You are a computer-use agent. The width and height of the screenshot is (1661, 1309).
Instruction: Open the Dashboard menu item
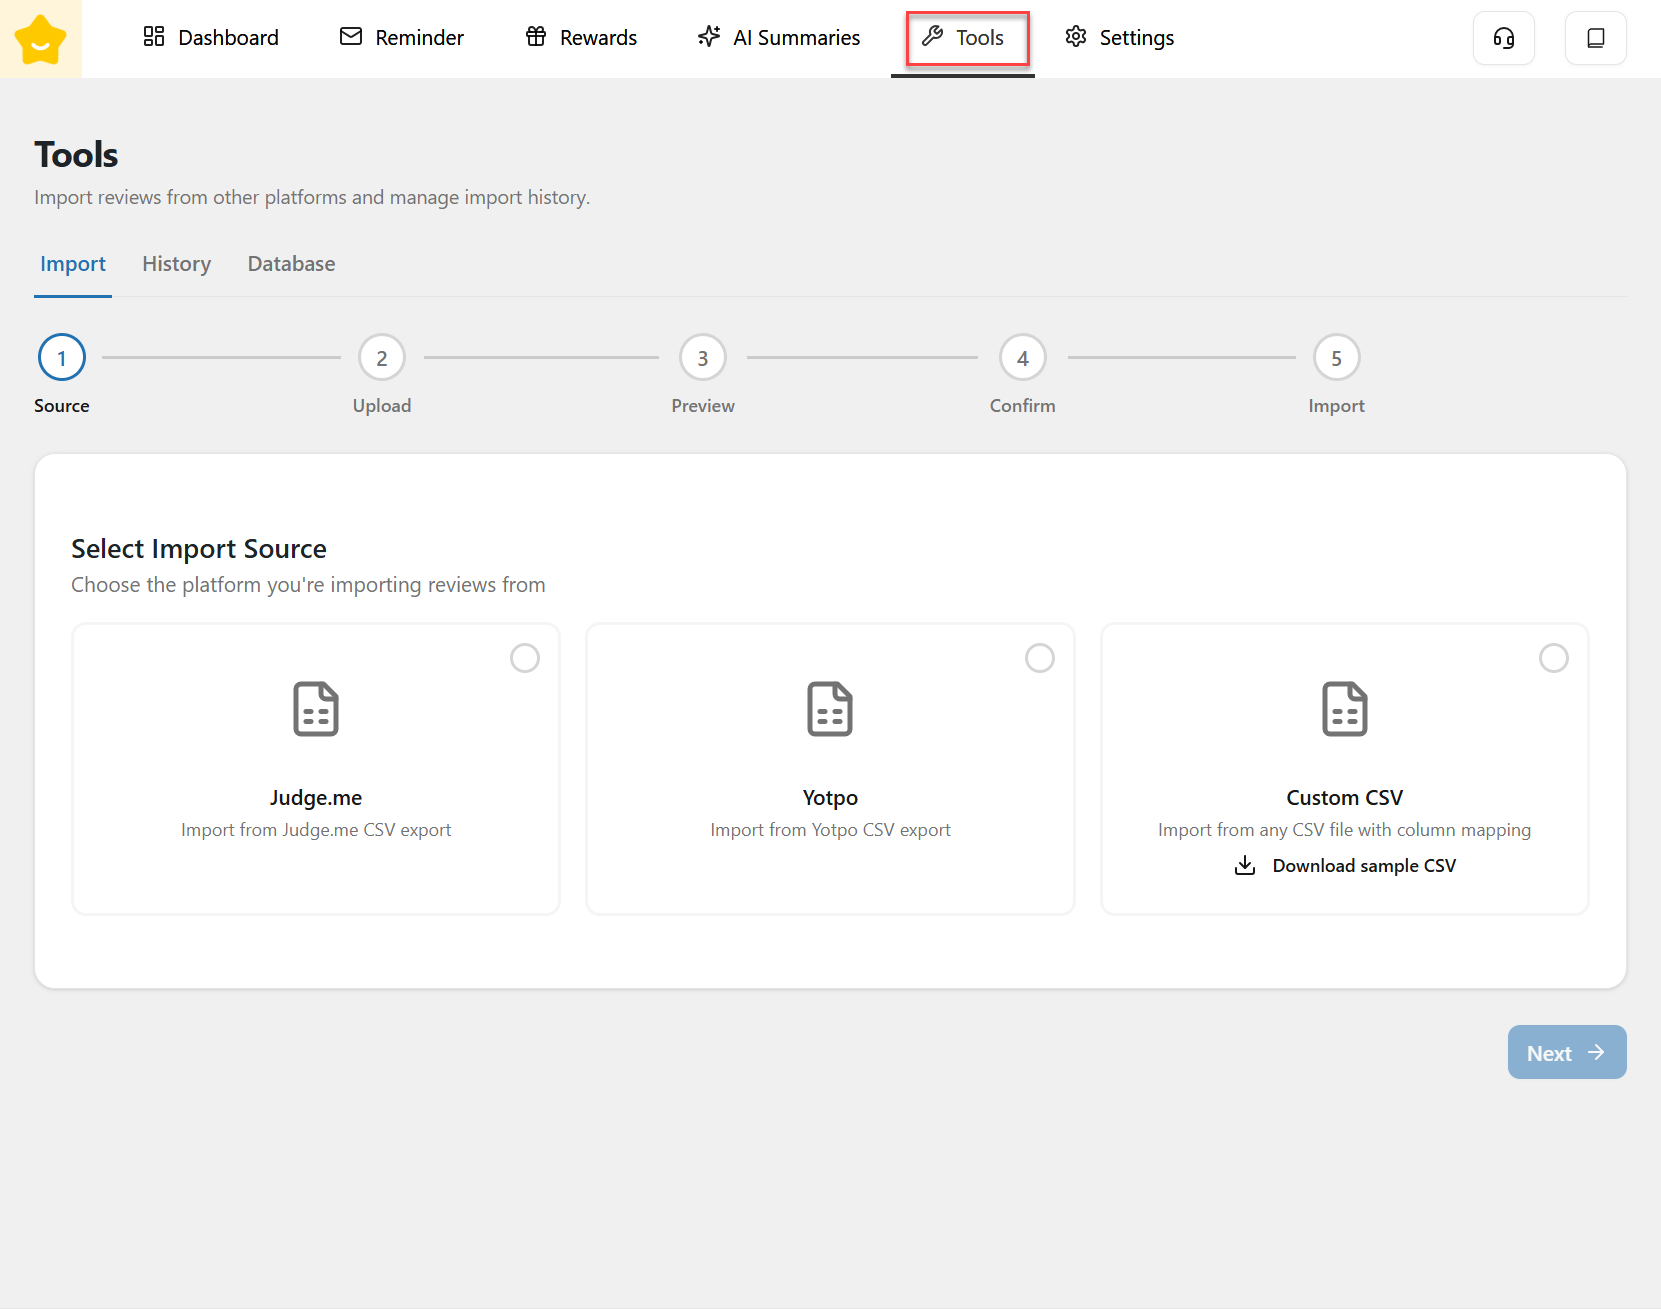211,38
